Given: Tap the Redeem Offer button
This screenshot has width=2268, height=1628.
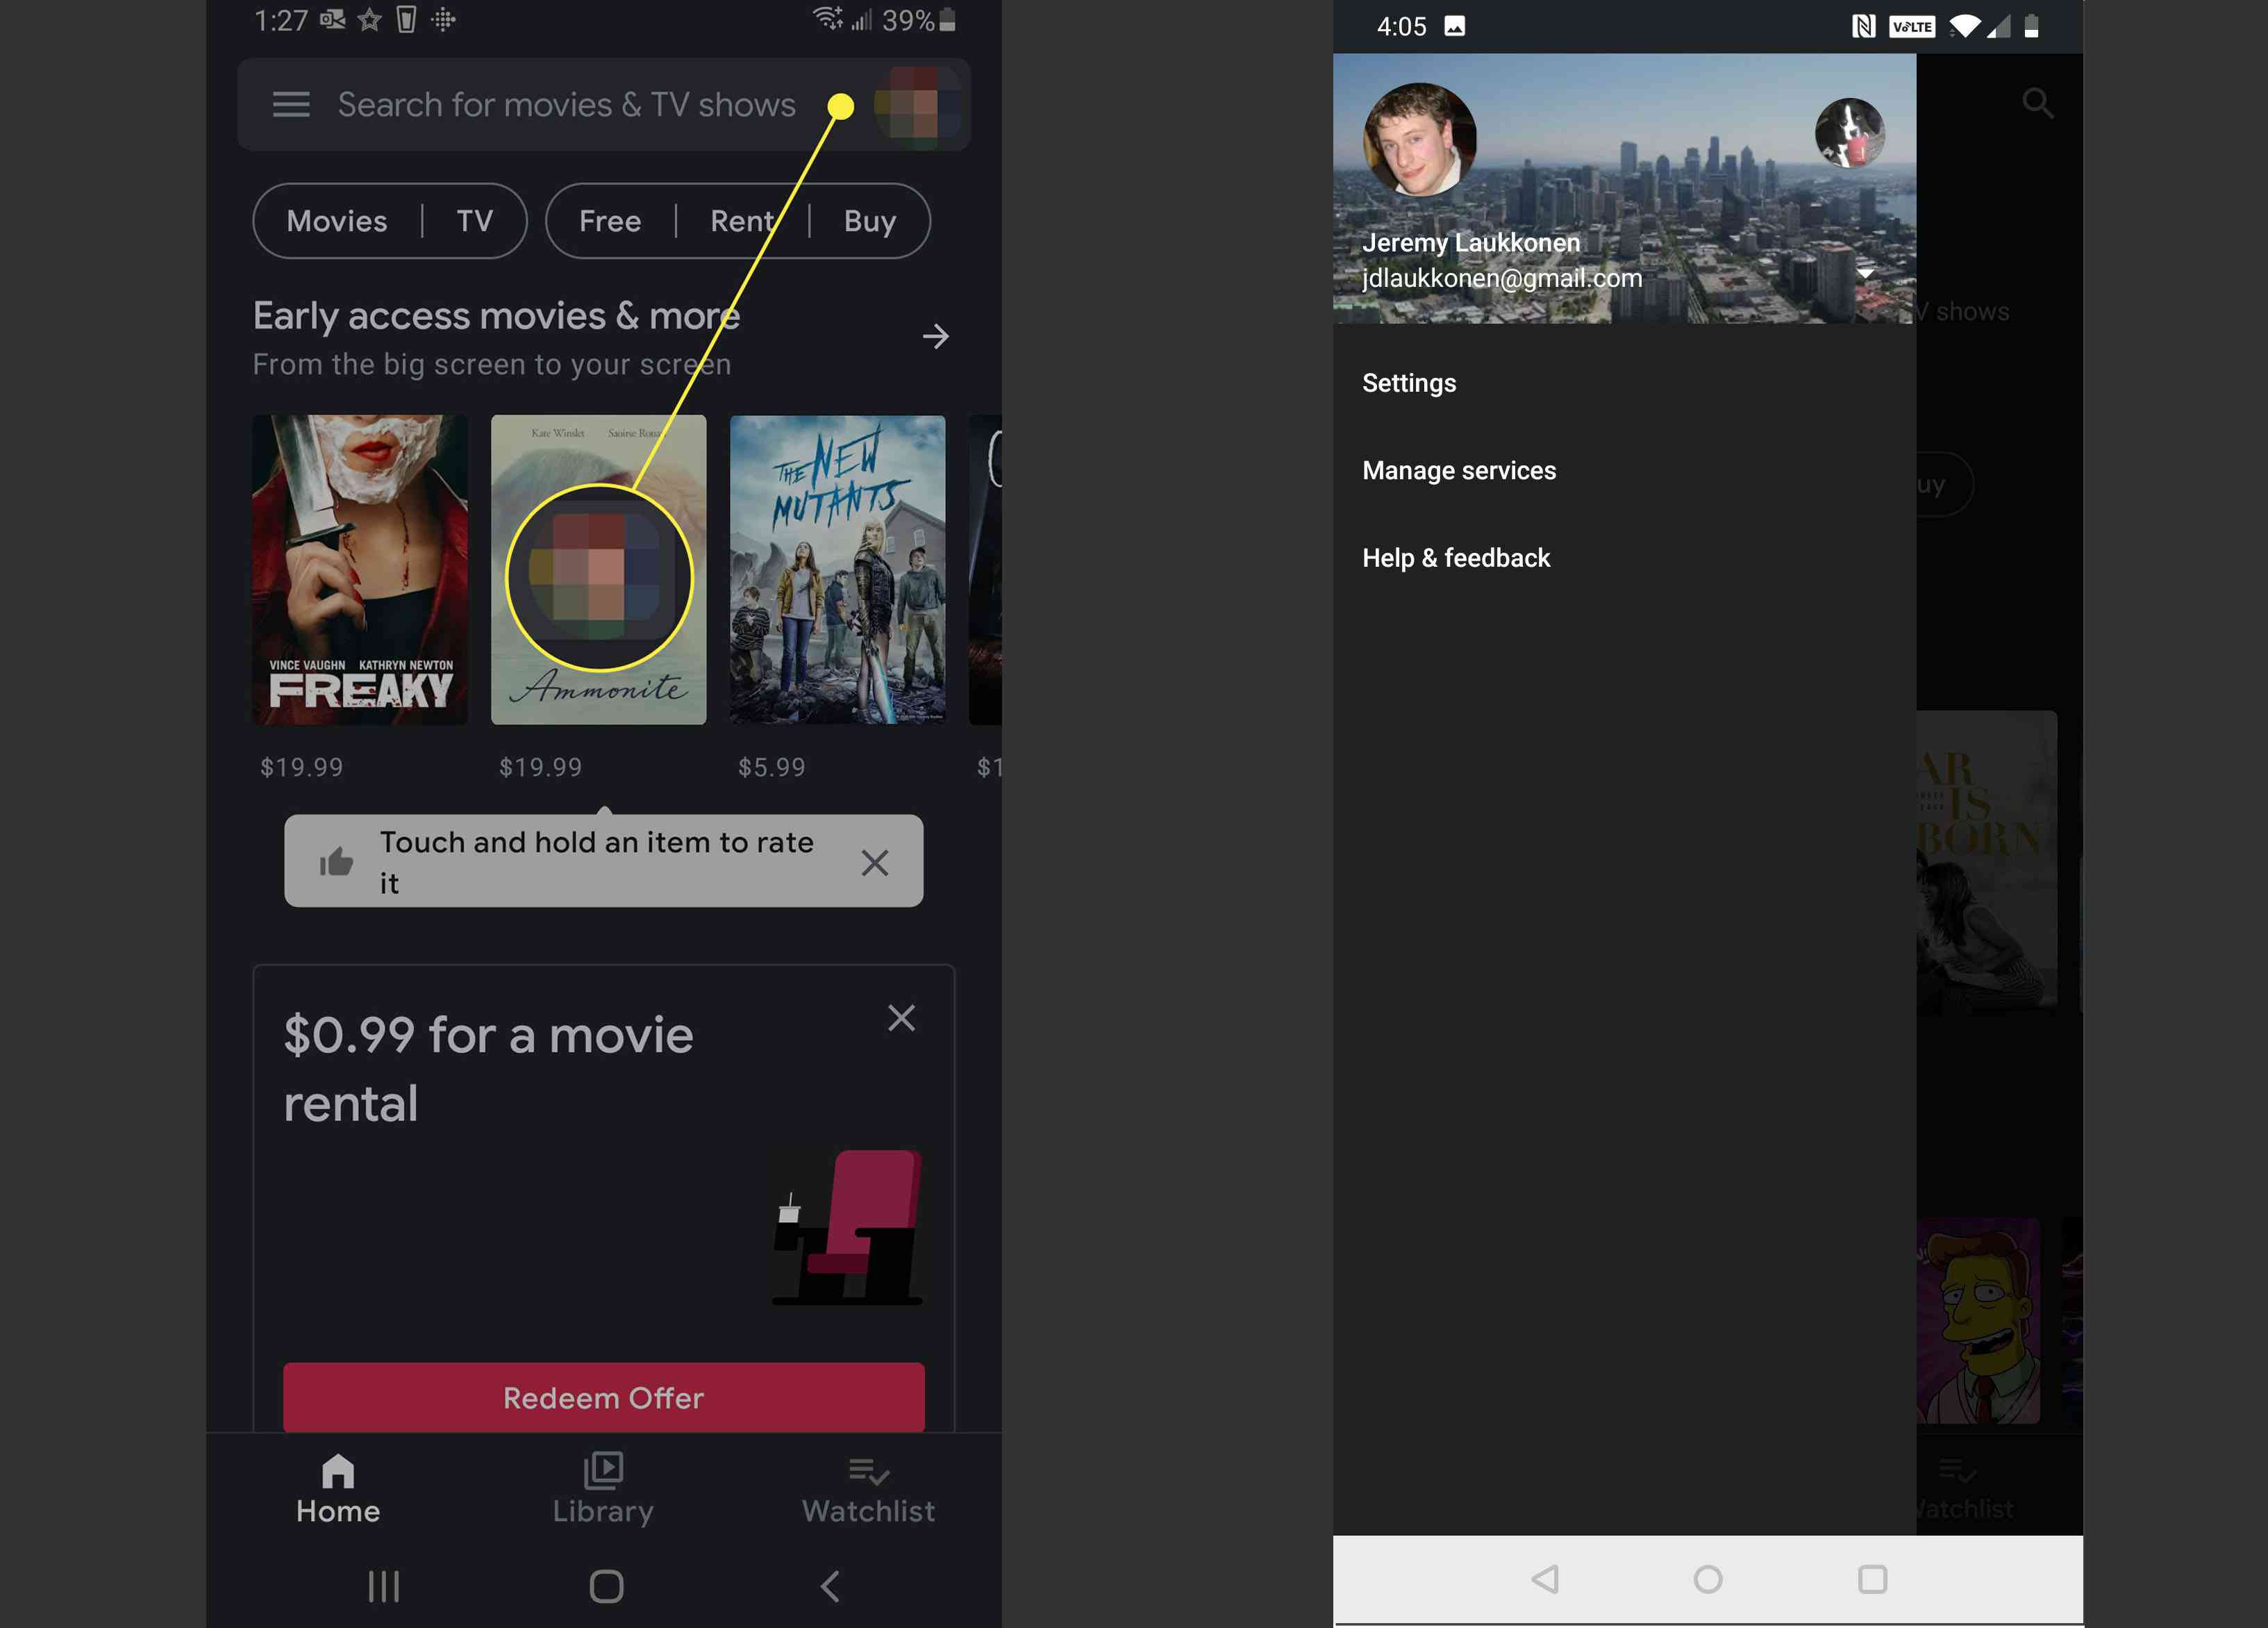Looking at the screenshot, I should point(603,1397).
